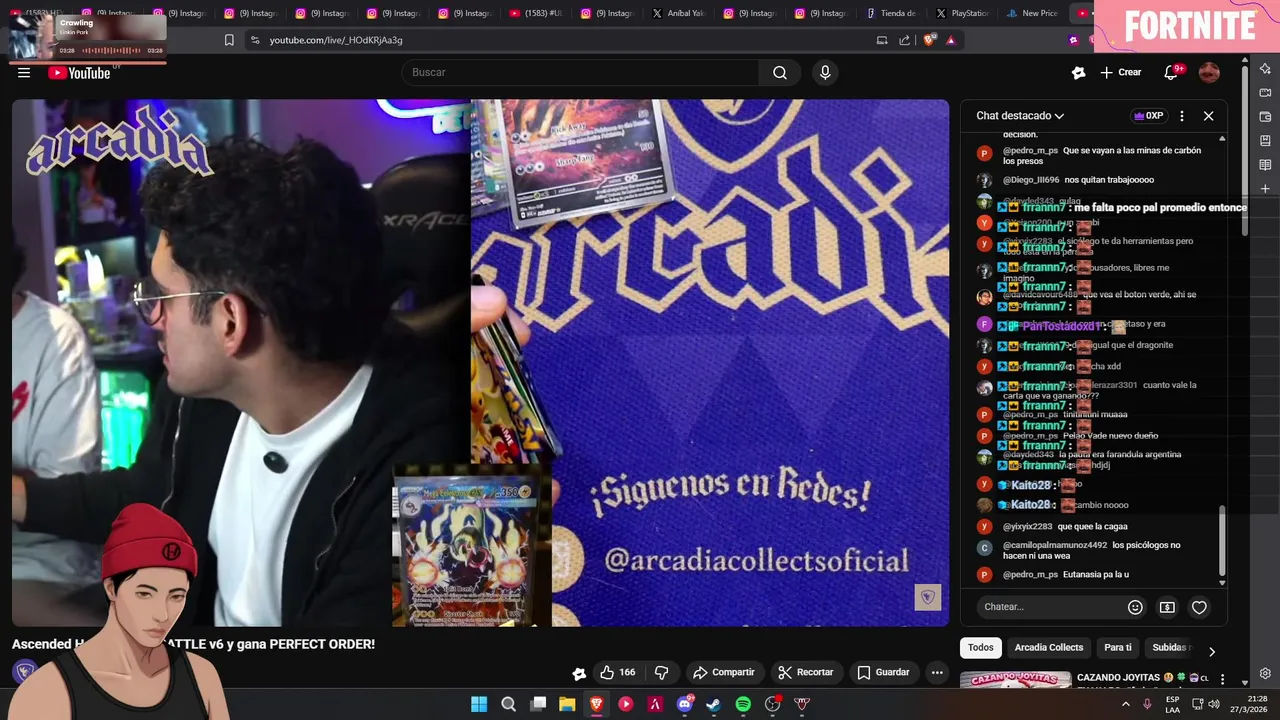Click the Brave Shields lion icon
This screenshot has width=1280, height=720.
(x=929, y=40)
